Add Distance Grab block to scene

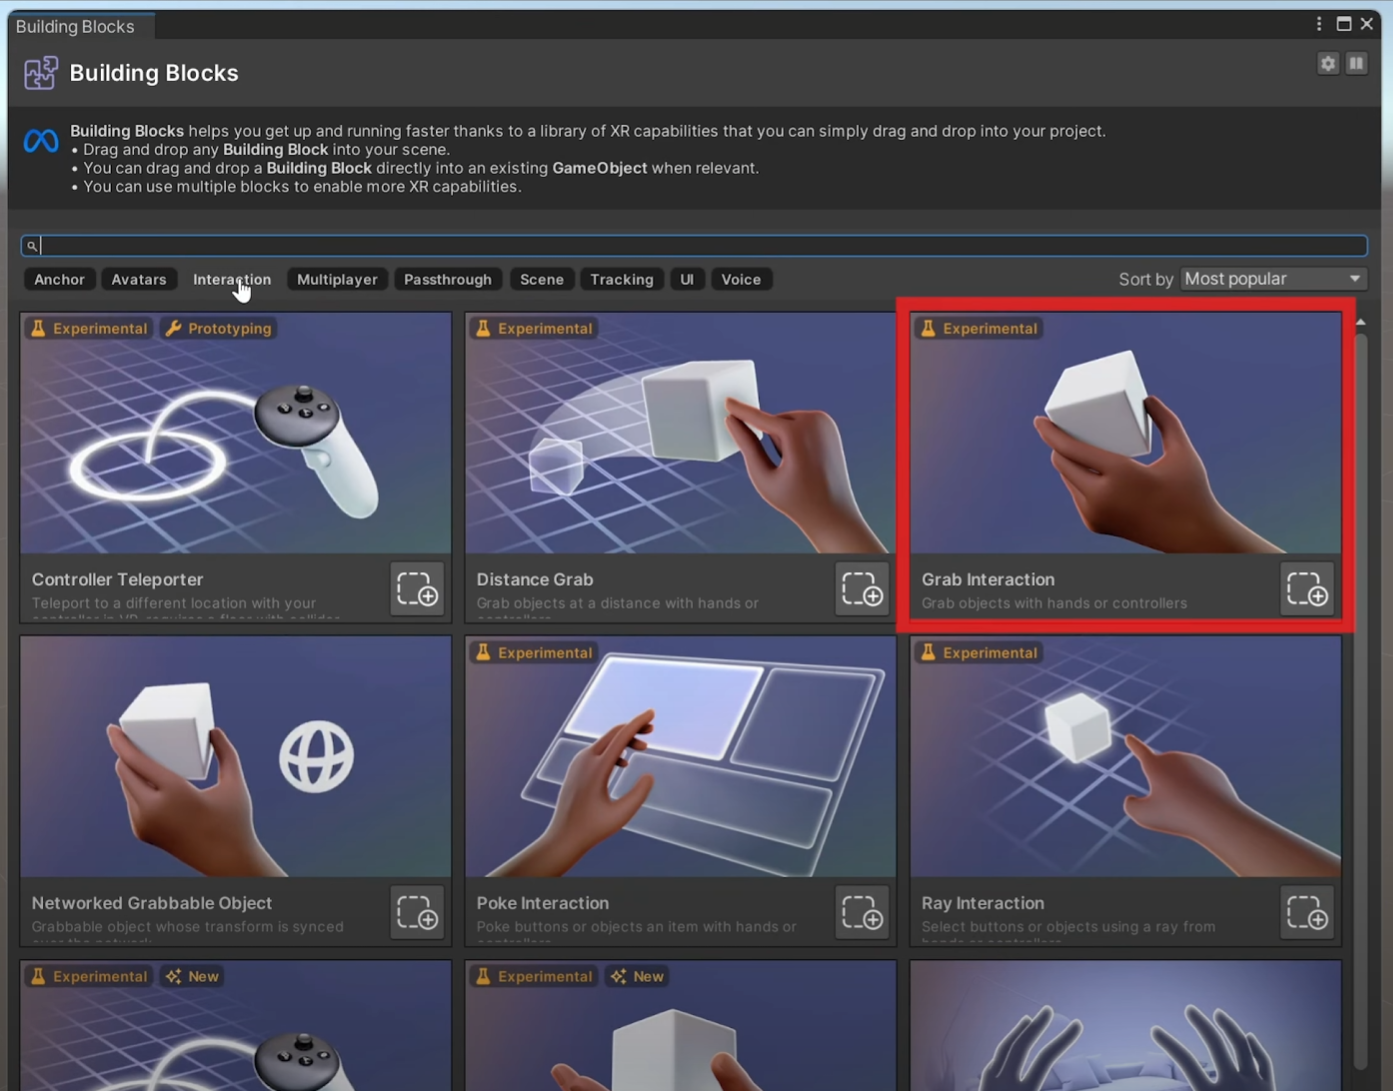click(862, 589)
